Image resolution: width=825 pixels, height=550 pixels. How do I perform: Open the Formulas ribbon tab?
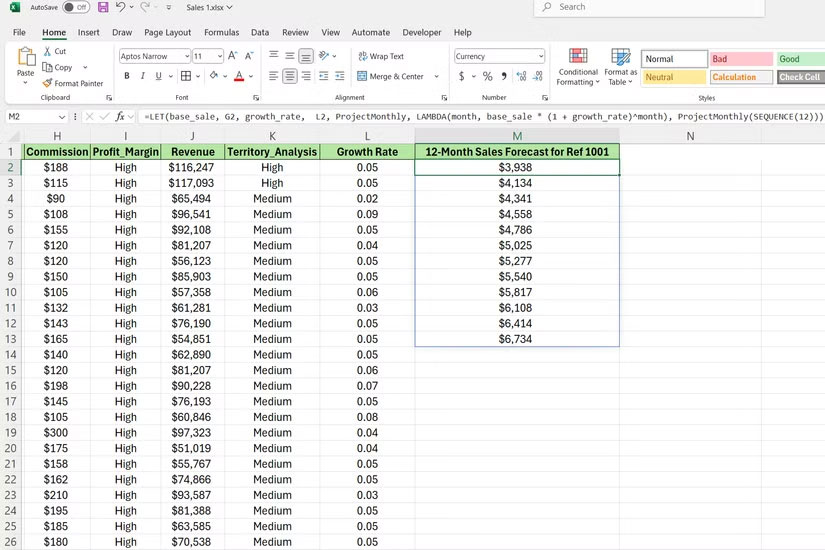(221, 32)
